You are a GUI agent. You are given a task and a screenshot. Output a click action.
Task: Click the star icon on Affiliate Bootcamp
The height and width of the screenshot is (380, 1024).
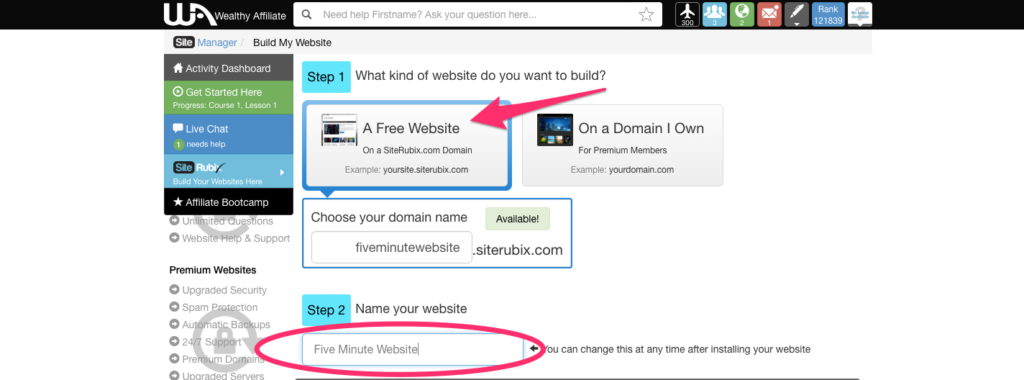pyautogui.click(x=178, y=202)
